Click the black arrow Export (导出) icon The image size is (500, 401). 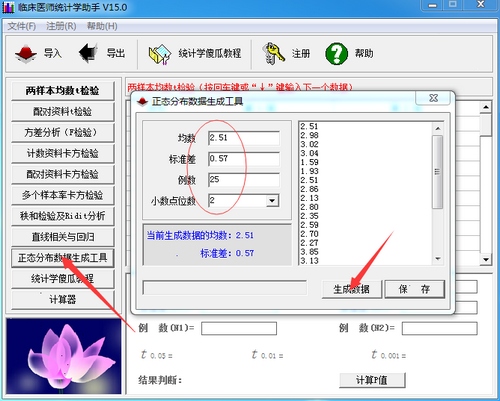coord(88,53)
